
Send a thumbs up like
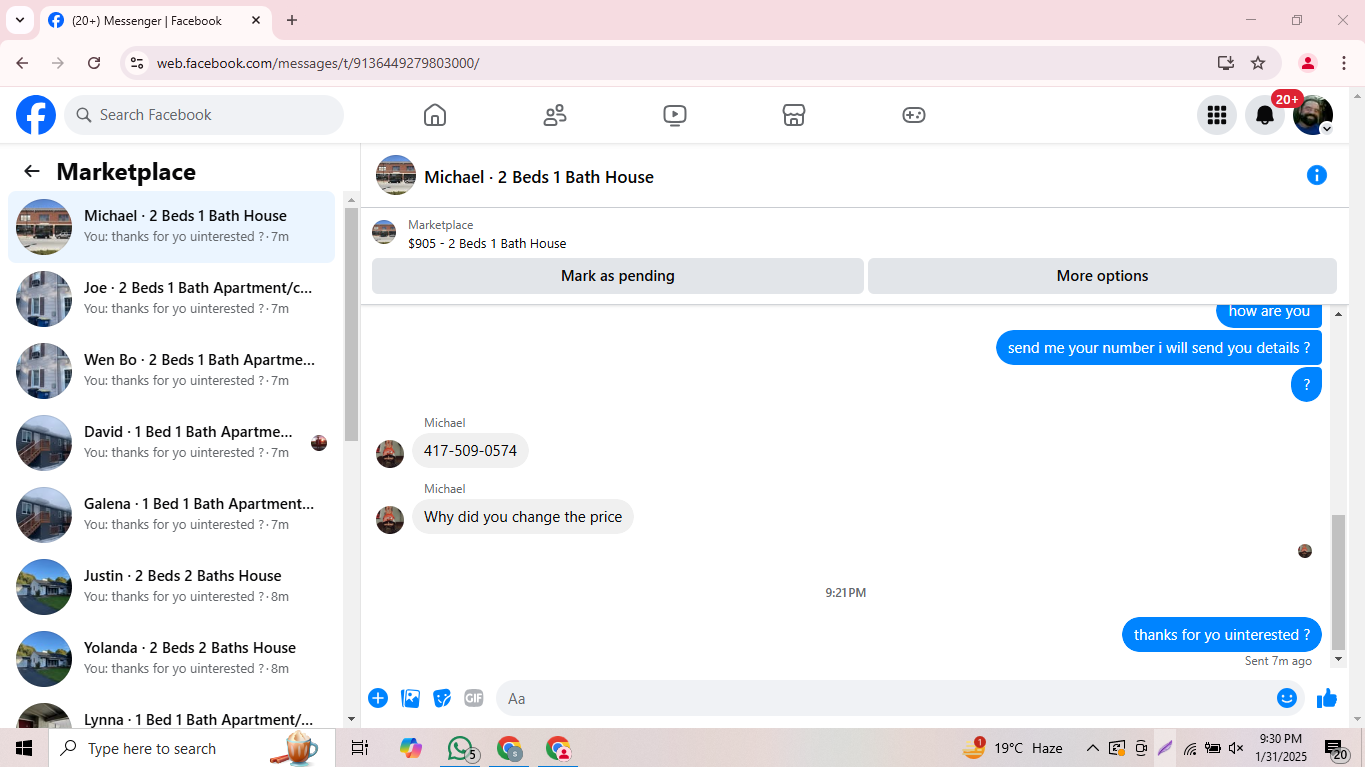point(1327,698)
